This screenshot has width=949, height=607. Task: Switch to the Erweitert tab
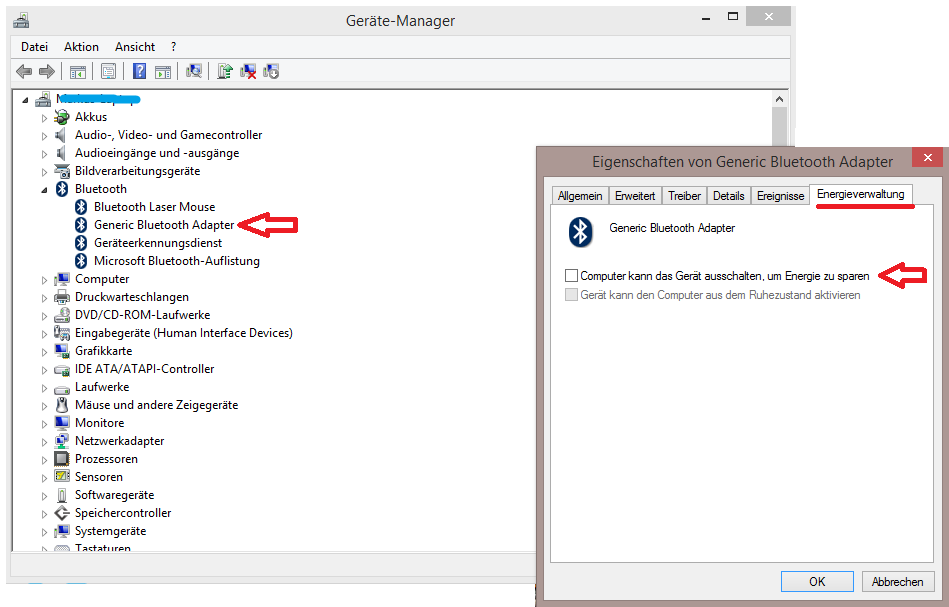point(635,195)
